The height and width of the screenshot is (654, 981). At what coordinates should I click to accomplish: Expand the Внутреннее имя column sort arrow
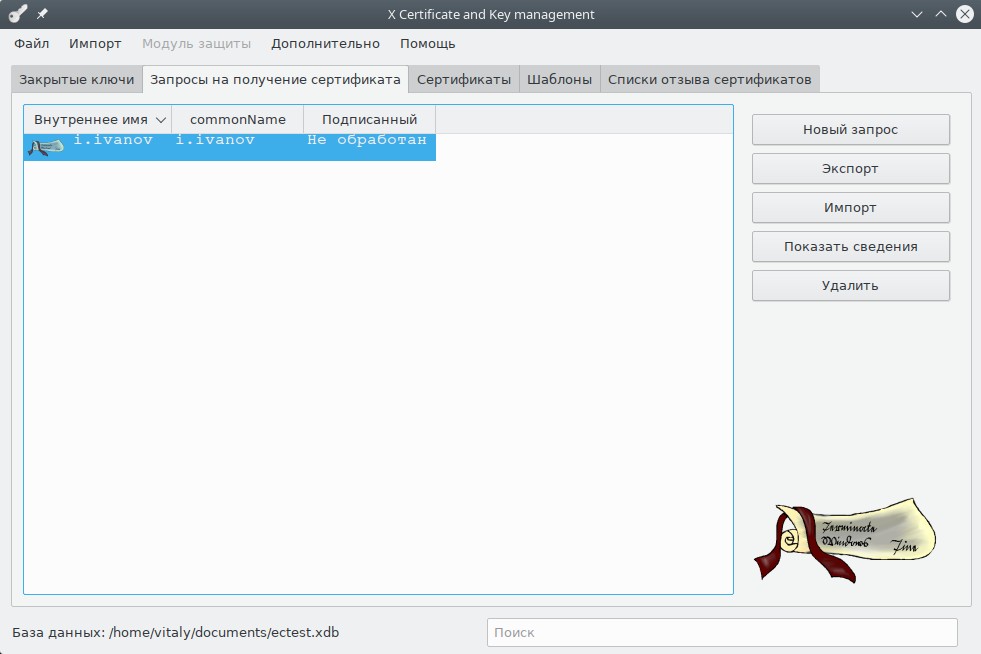(x=161, y=120)
